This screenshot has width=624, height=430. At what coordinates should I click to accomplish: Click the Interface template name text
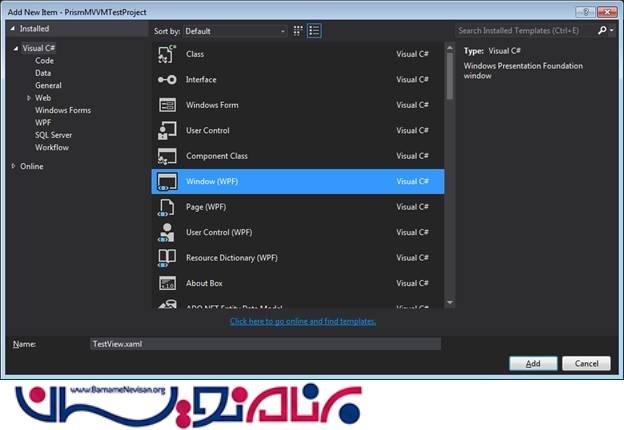pyautogui.click(x=201, y=80)
